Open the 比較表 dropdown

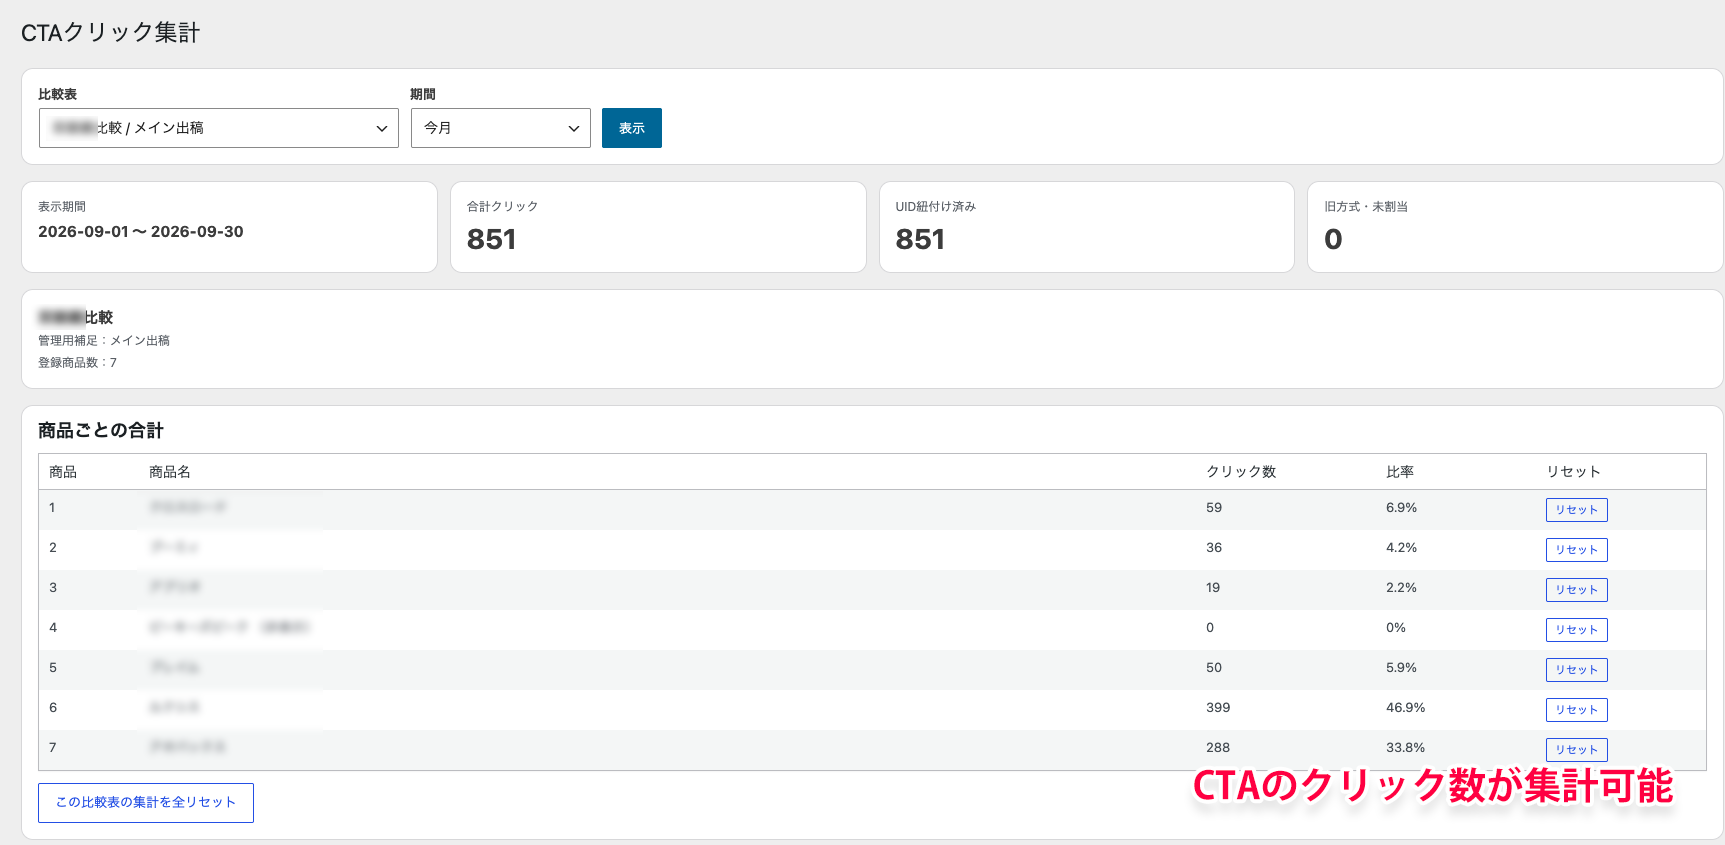click(x=219, y=128)
